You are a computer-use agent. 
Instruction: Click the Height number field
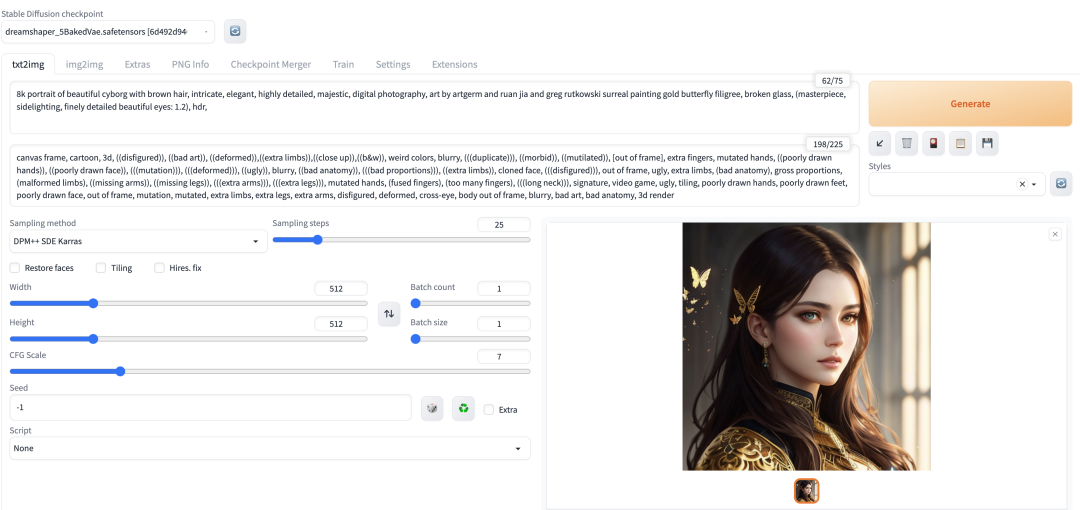point(341,324)
